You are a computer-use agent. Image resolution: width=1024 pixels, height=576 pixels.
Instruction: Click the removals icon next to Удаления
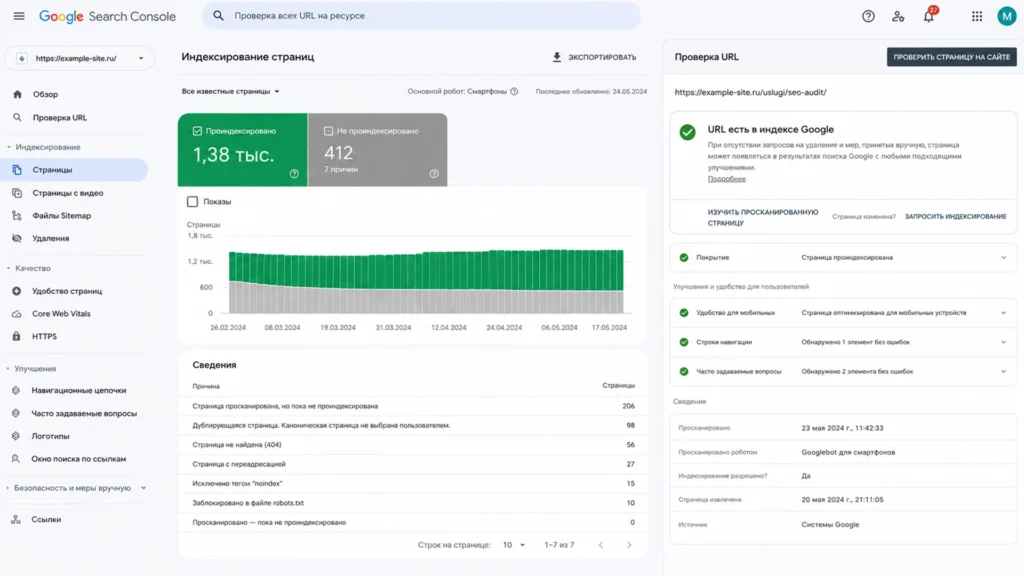17,238
